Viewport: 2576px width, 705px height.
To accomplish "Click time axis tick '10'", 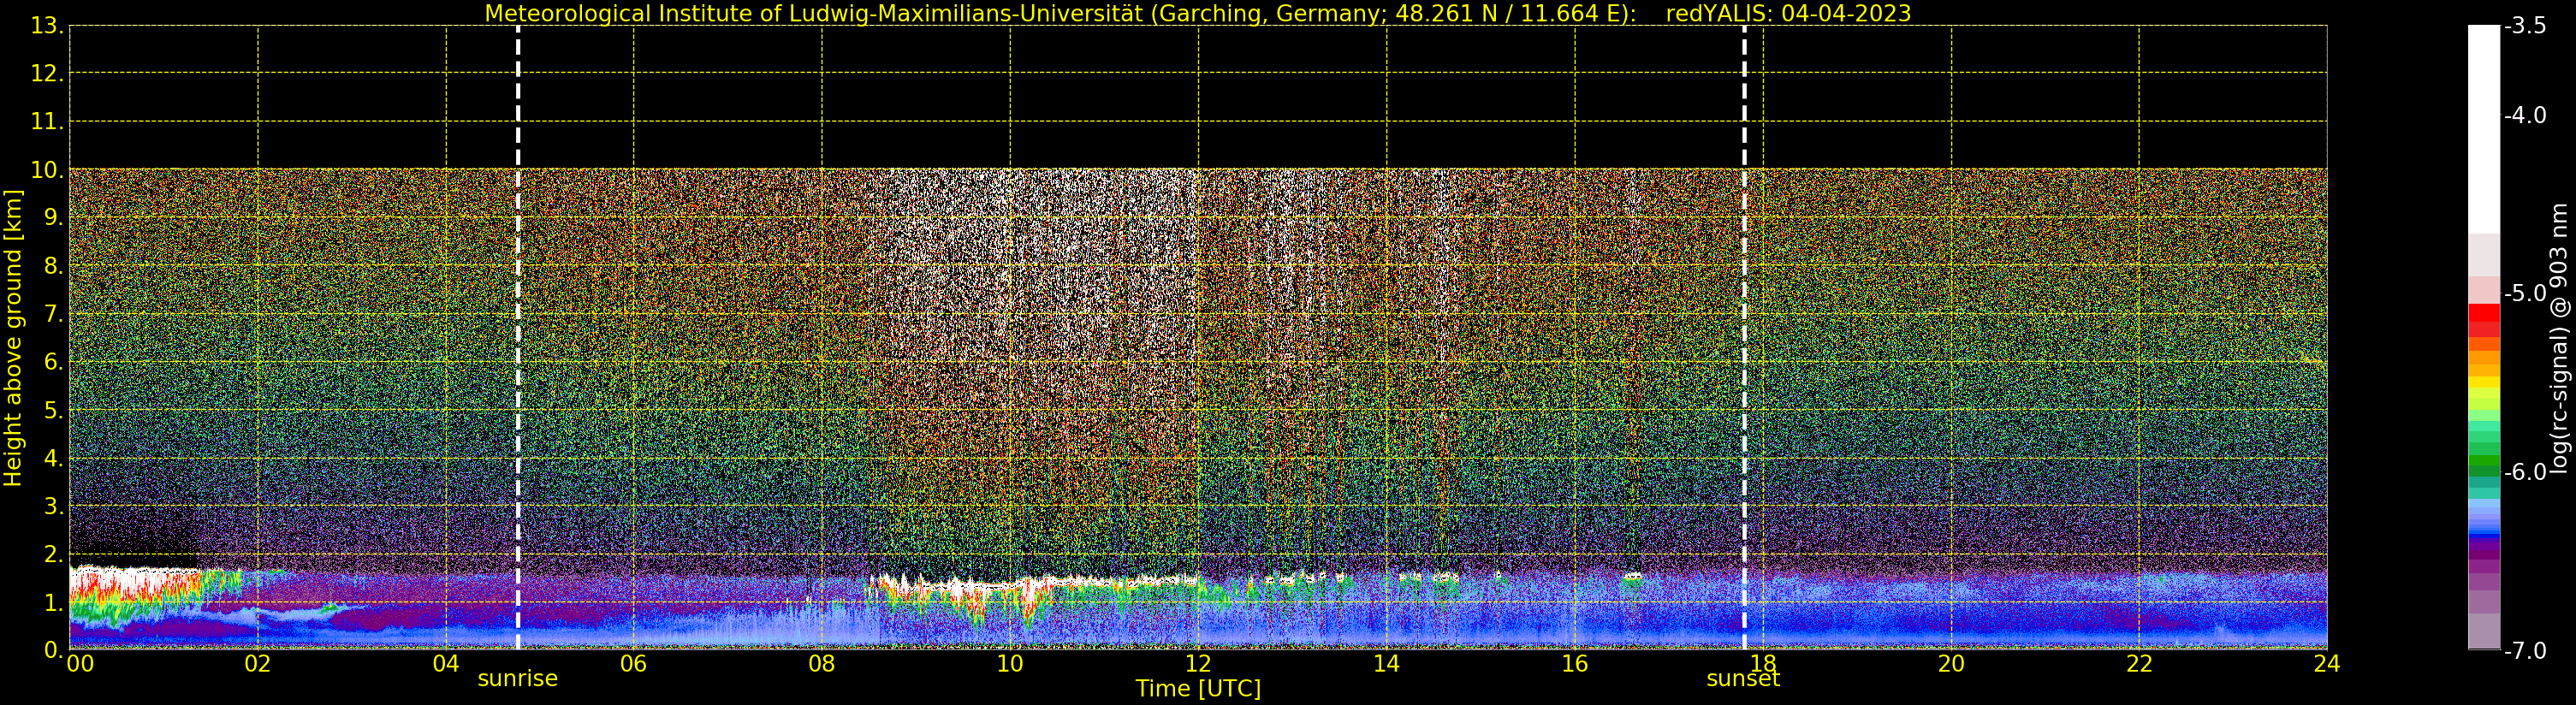I will pos(1010,664).
